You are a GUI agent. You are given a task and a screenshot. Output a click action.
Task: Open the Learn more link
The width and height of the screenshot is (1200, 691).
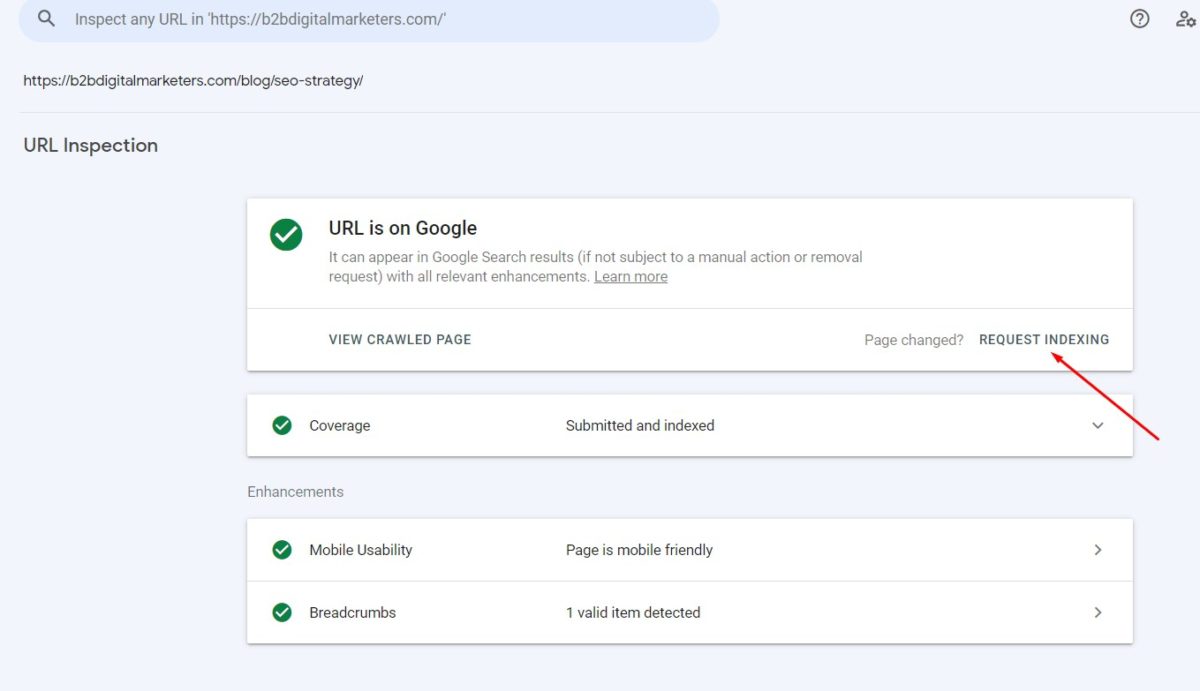point(630,276)
